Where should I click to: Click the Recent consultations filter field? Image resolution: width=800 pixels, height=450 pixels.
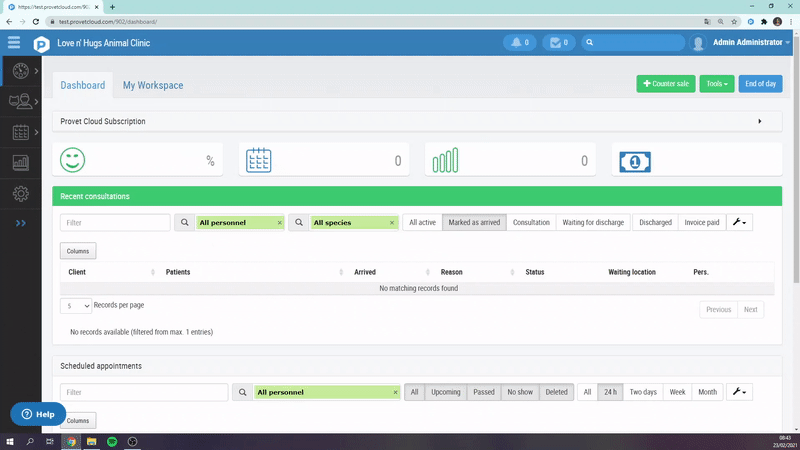point(115,222)
